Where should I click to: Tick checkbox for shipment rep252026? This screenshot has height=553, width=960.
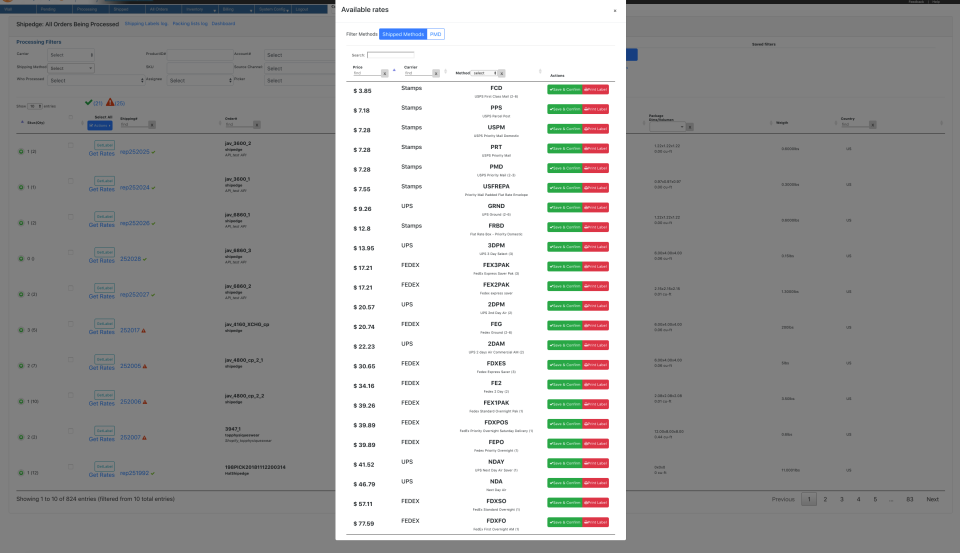coord(70,216)
